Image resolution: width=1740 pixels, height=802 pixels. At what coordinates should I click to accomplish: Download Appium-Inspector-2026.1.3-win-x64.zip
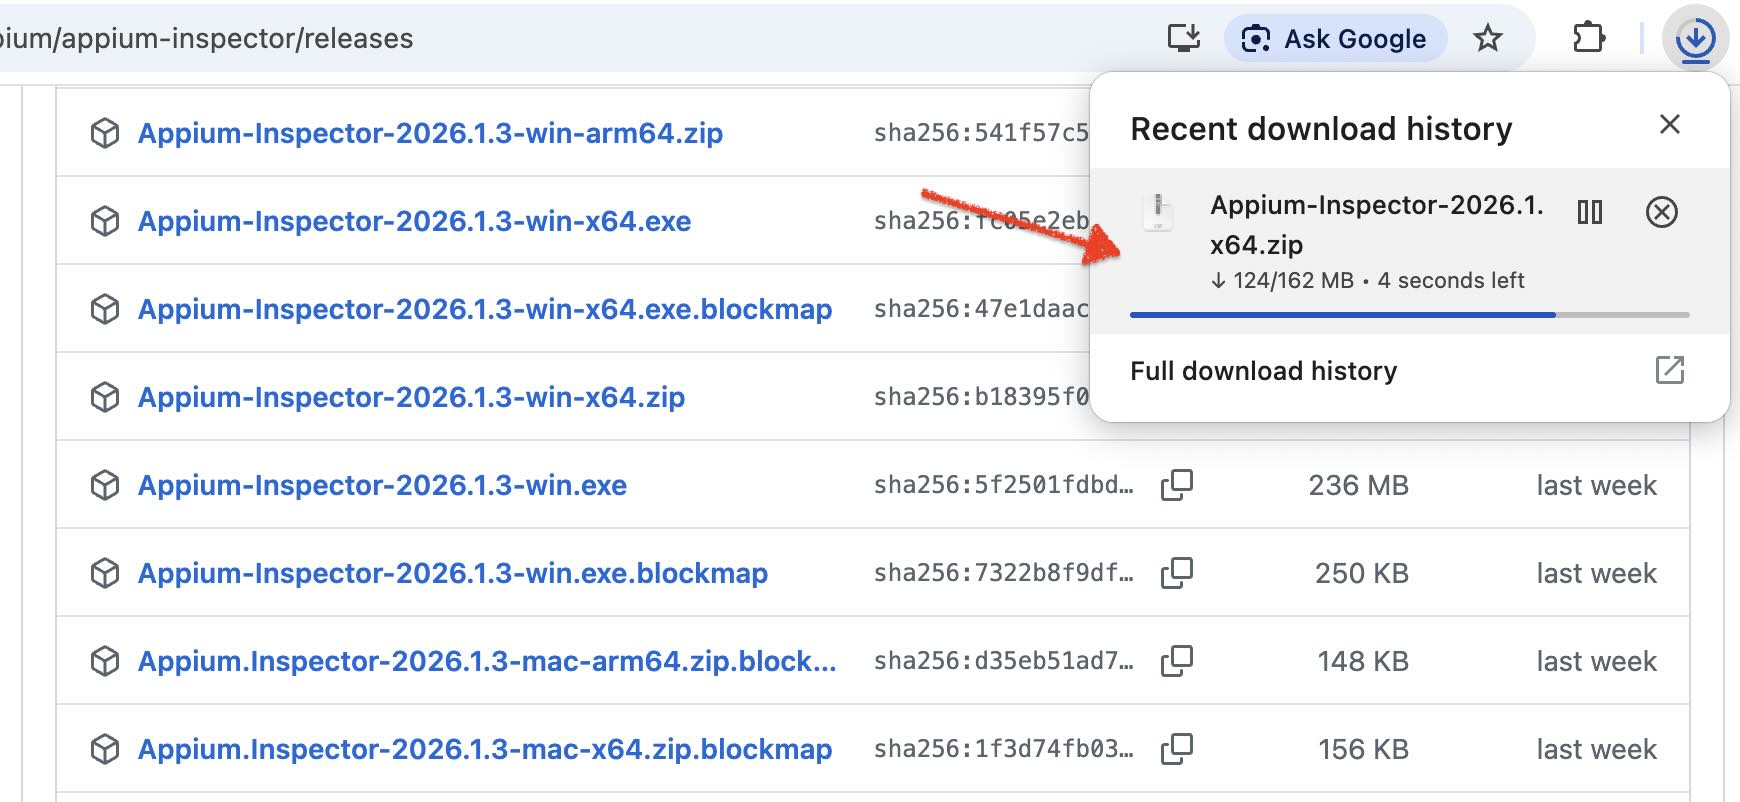pyautogui.click(x=411, y=397)
